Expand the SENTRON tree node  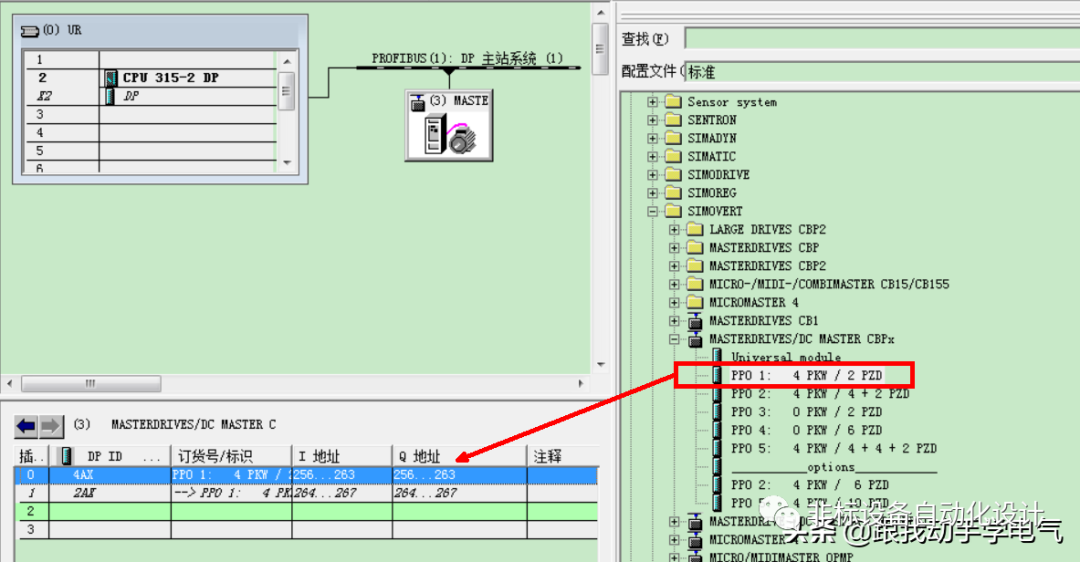tap(652, 120)
